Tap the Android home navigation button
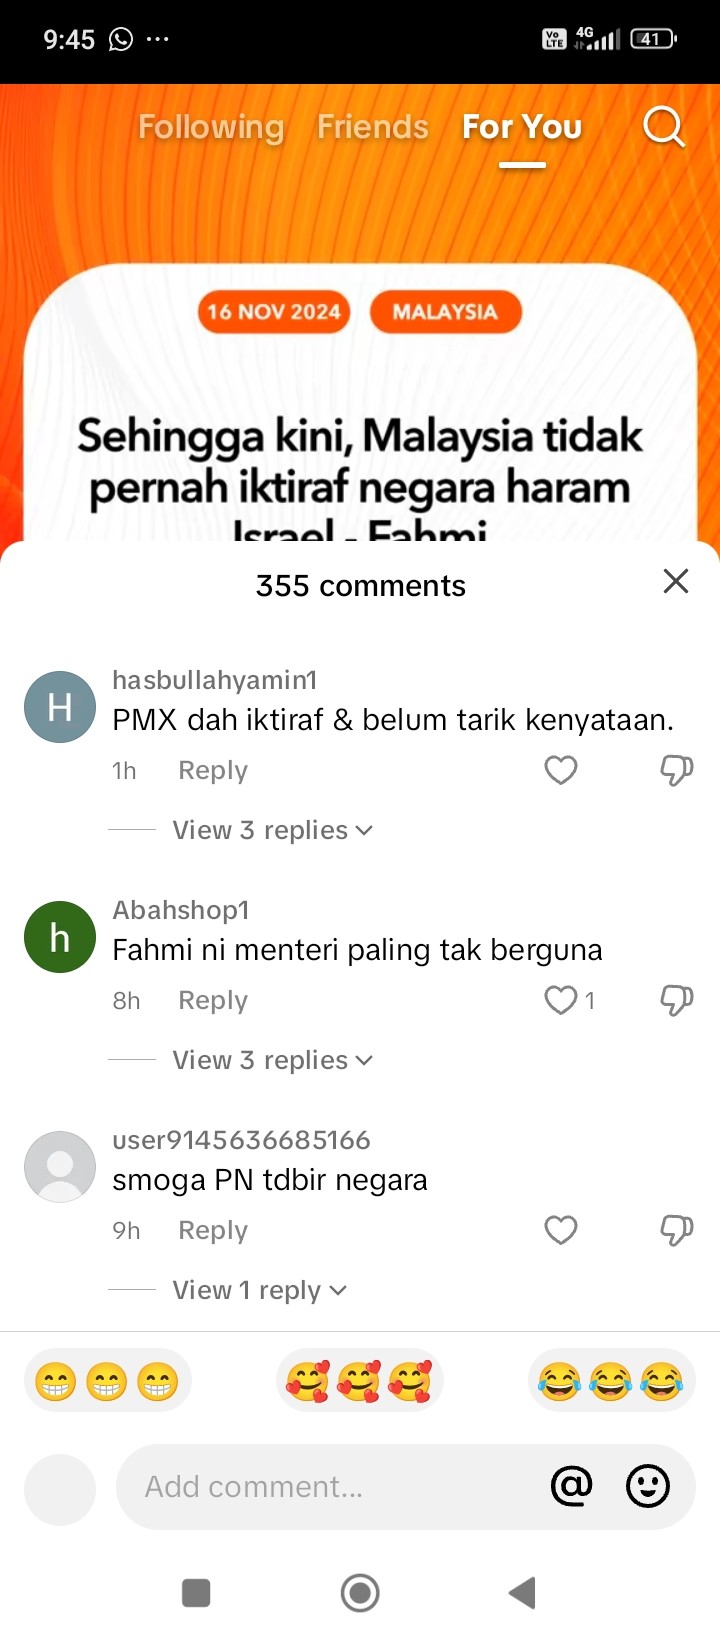Image resolution: width=720 pixels, height=1640 pixels. 360,1593
